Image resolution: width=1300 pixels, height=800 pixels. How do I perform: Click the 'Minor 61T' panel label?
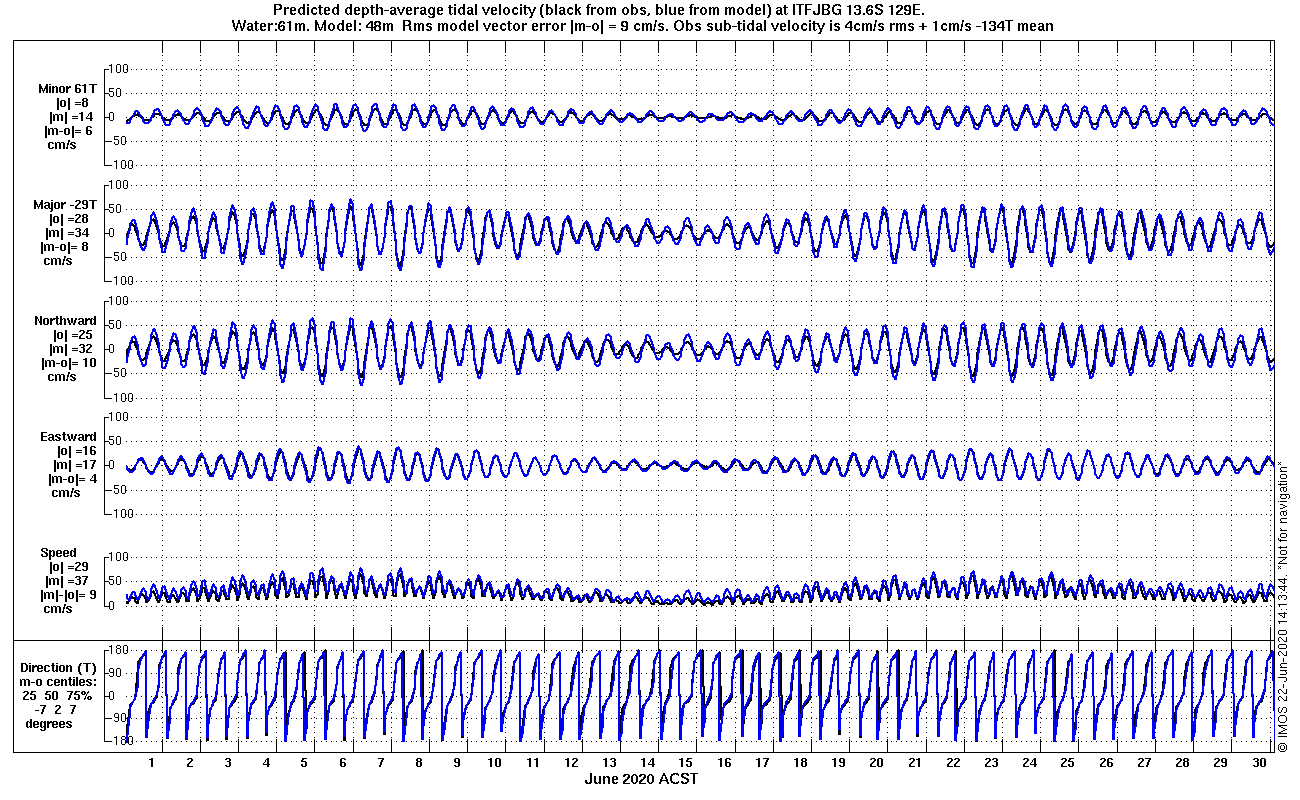(67, 89)
